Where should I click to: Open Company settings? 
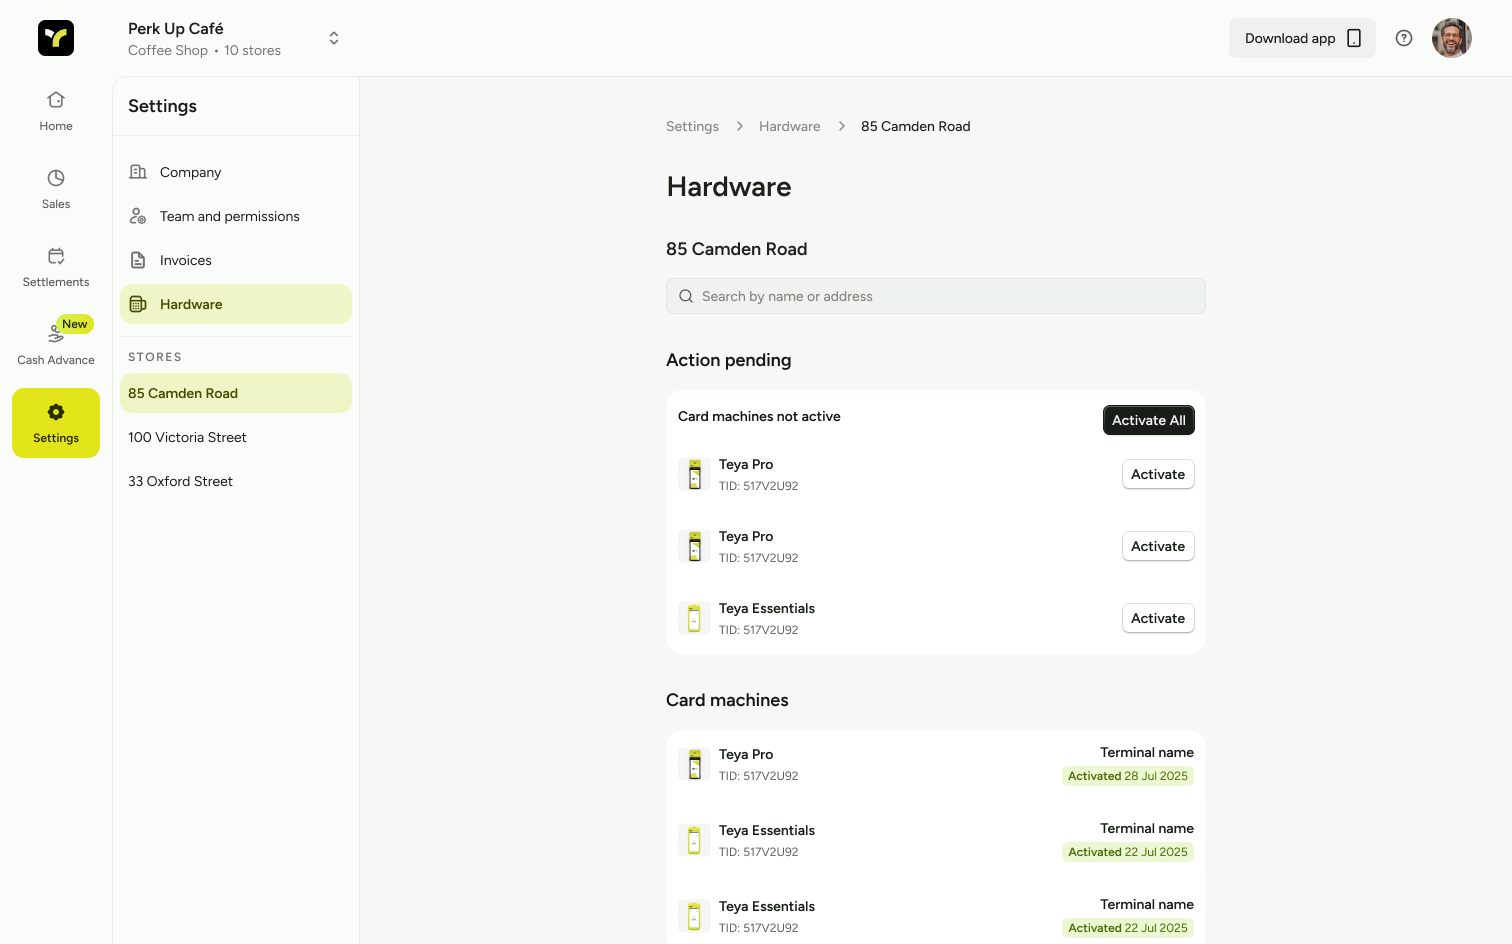pos(190,172)
